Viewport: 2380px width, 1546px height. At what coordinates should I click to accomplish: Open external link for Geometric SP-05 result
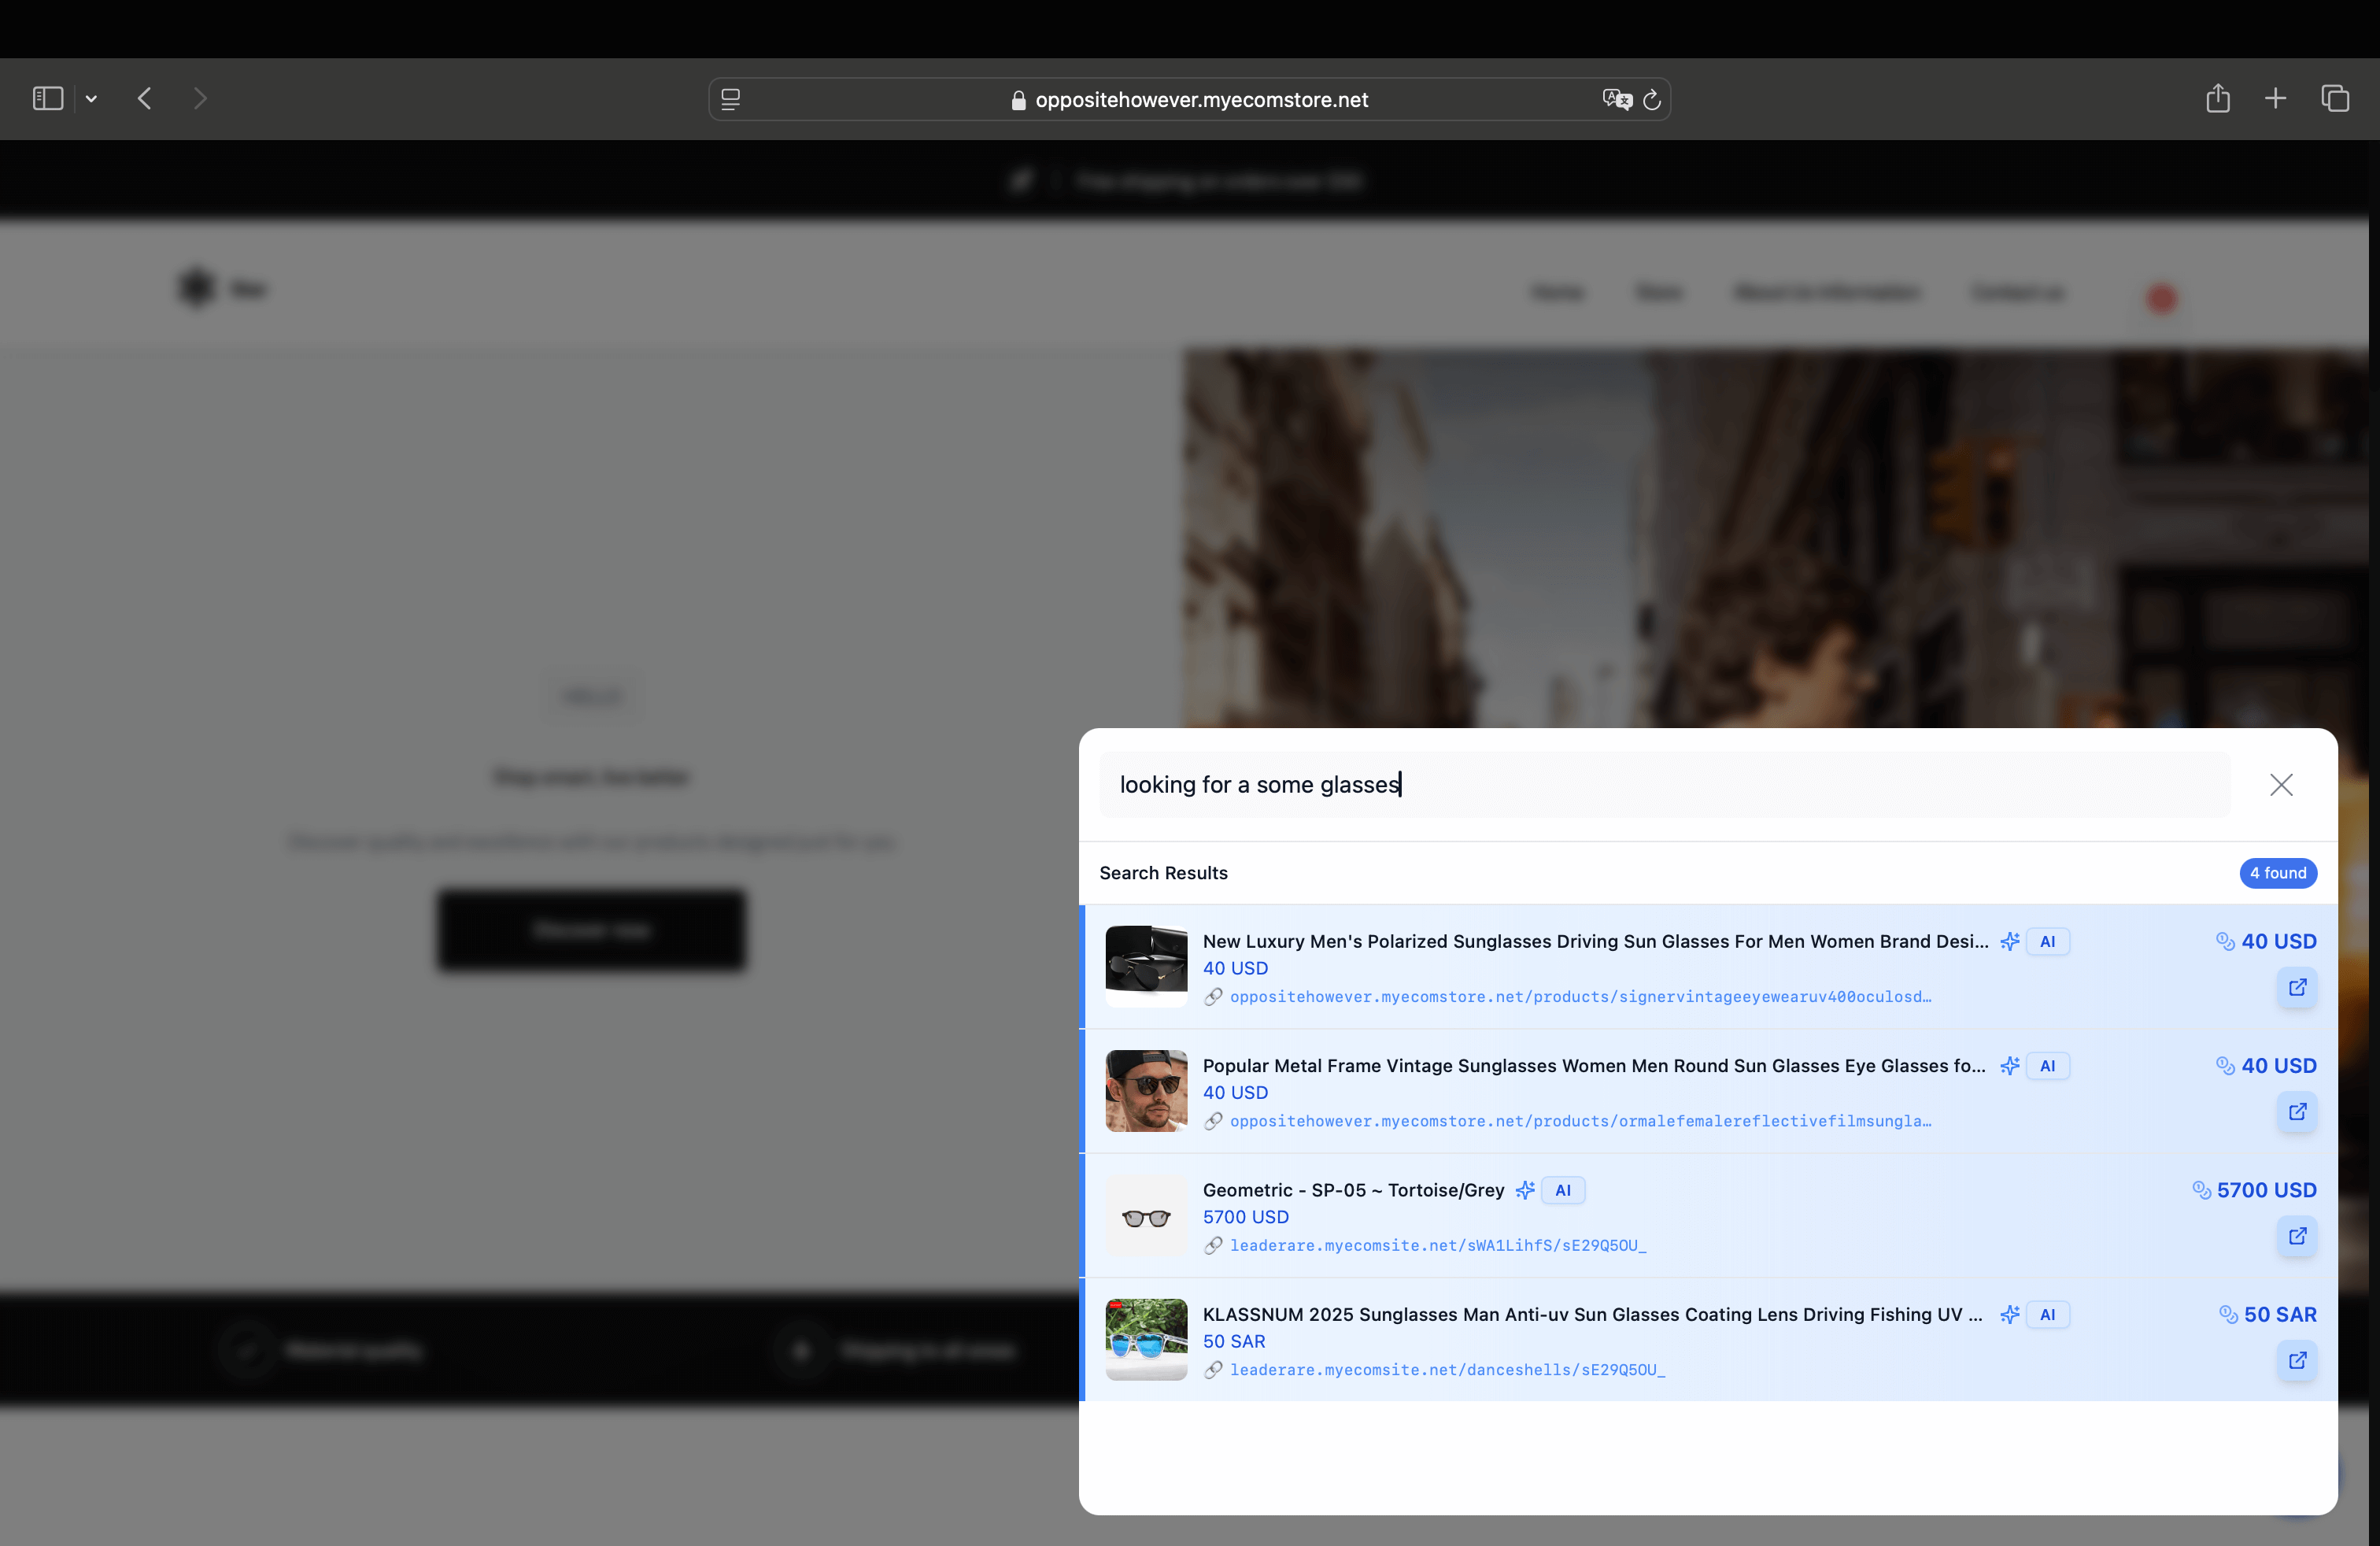click(2297, 1236)
